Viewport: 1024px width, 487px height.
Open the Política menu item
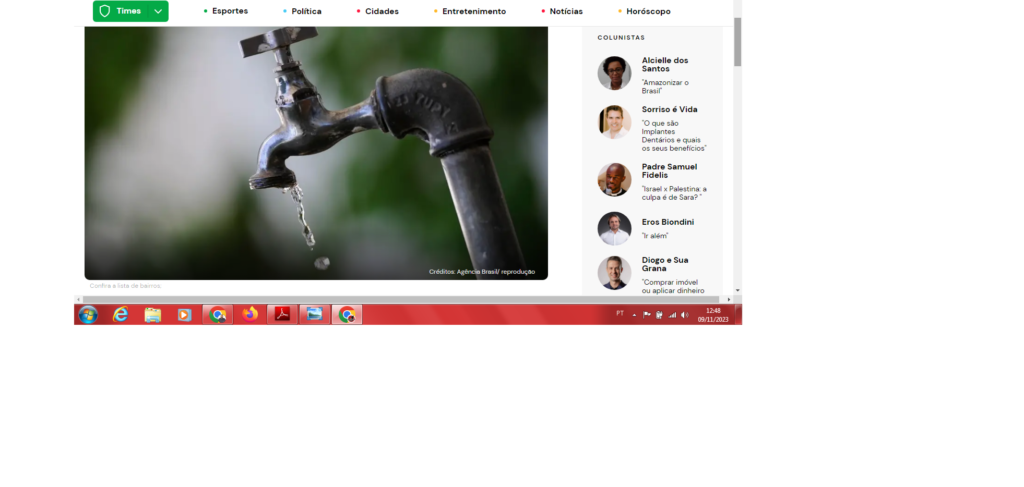(306, 11)
